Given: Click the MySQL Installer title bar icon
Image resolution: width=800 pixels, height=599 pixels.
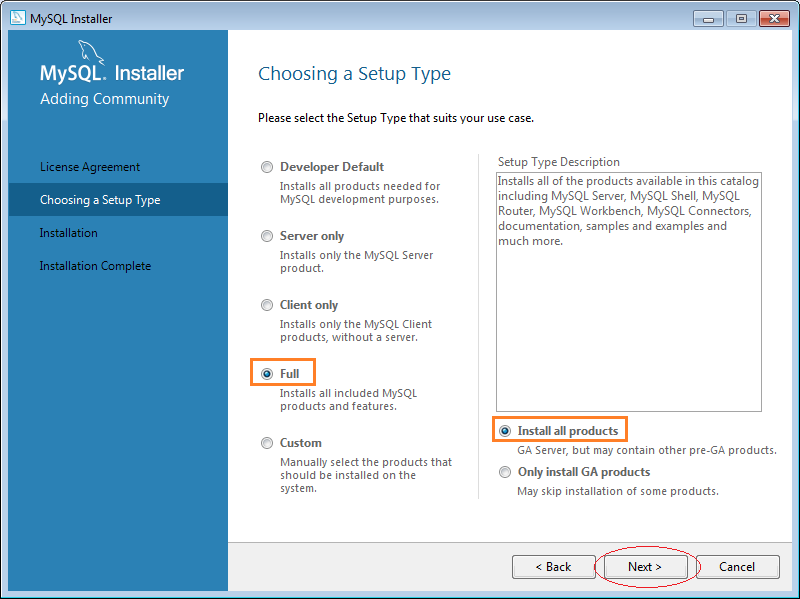Looking at the screenshot, I should pos(18,18).
